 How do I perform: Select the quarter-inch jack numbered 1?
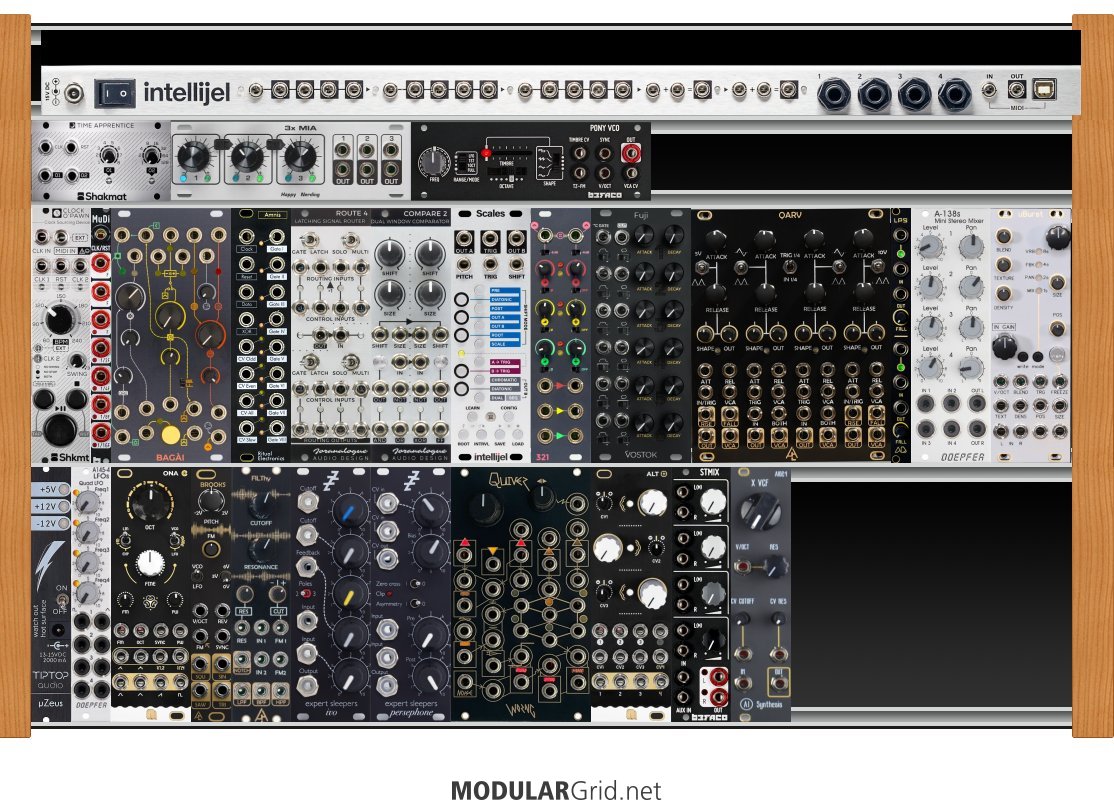(833, 94)
